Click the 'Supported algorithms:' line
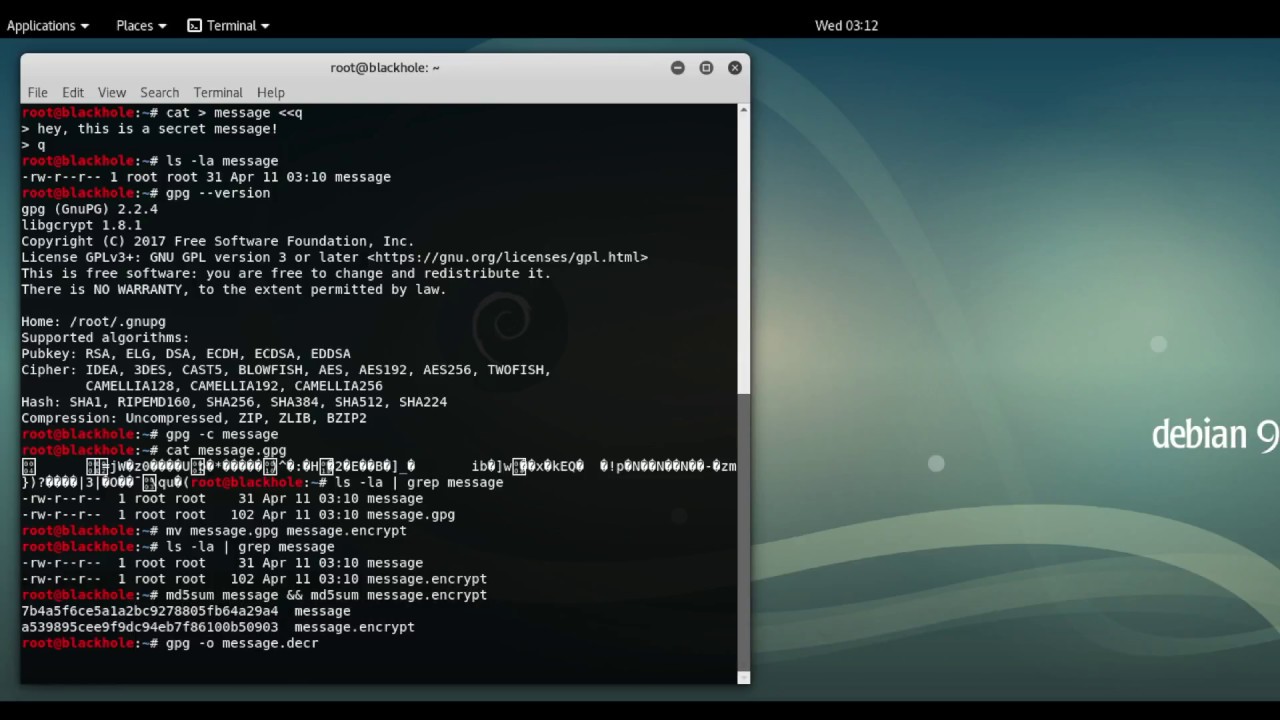Screen dimensions: 1280x720 pyautogui.click(x=106, y=338)
